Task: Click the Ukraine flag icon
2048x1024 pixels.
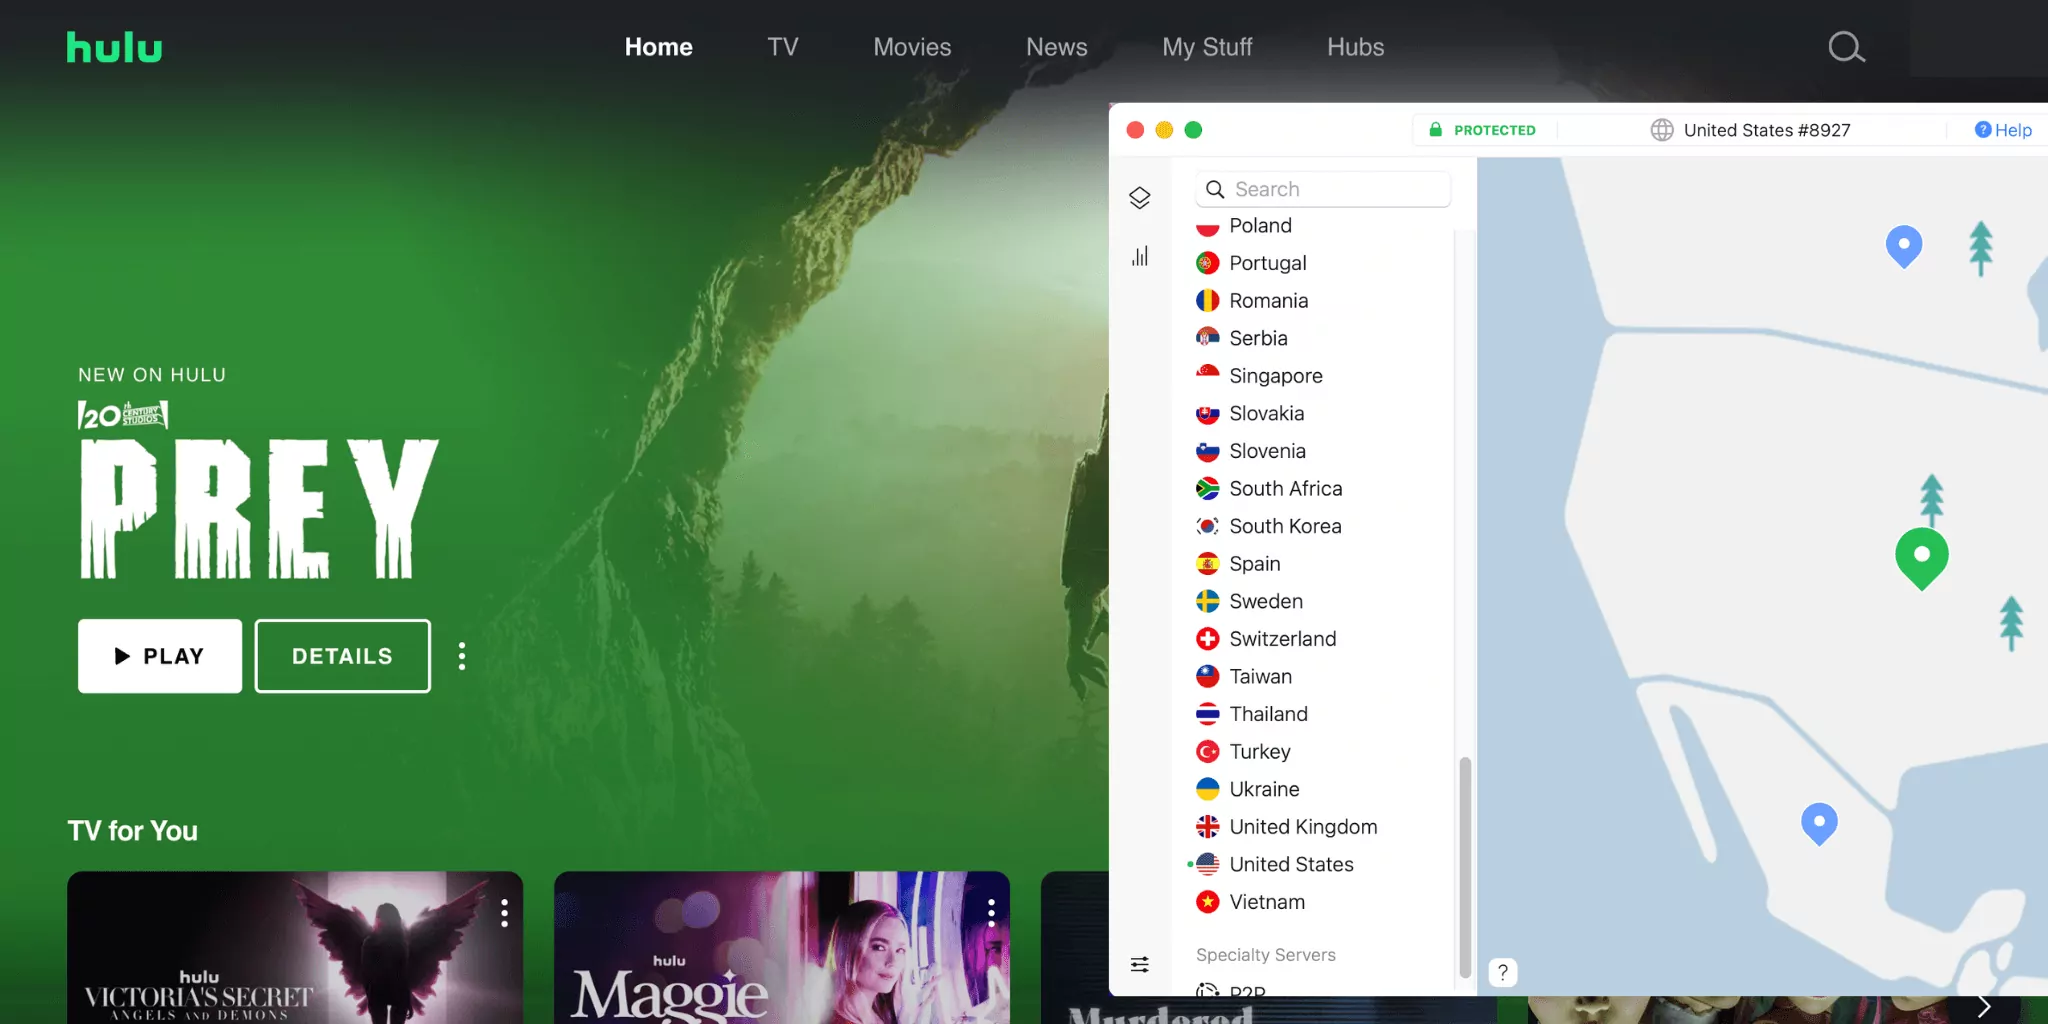Action: pyautogui.click(x=1208, y=789)
